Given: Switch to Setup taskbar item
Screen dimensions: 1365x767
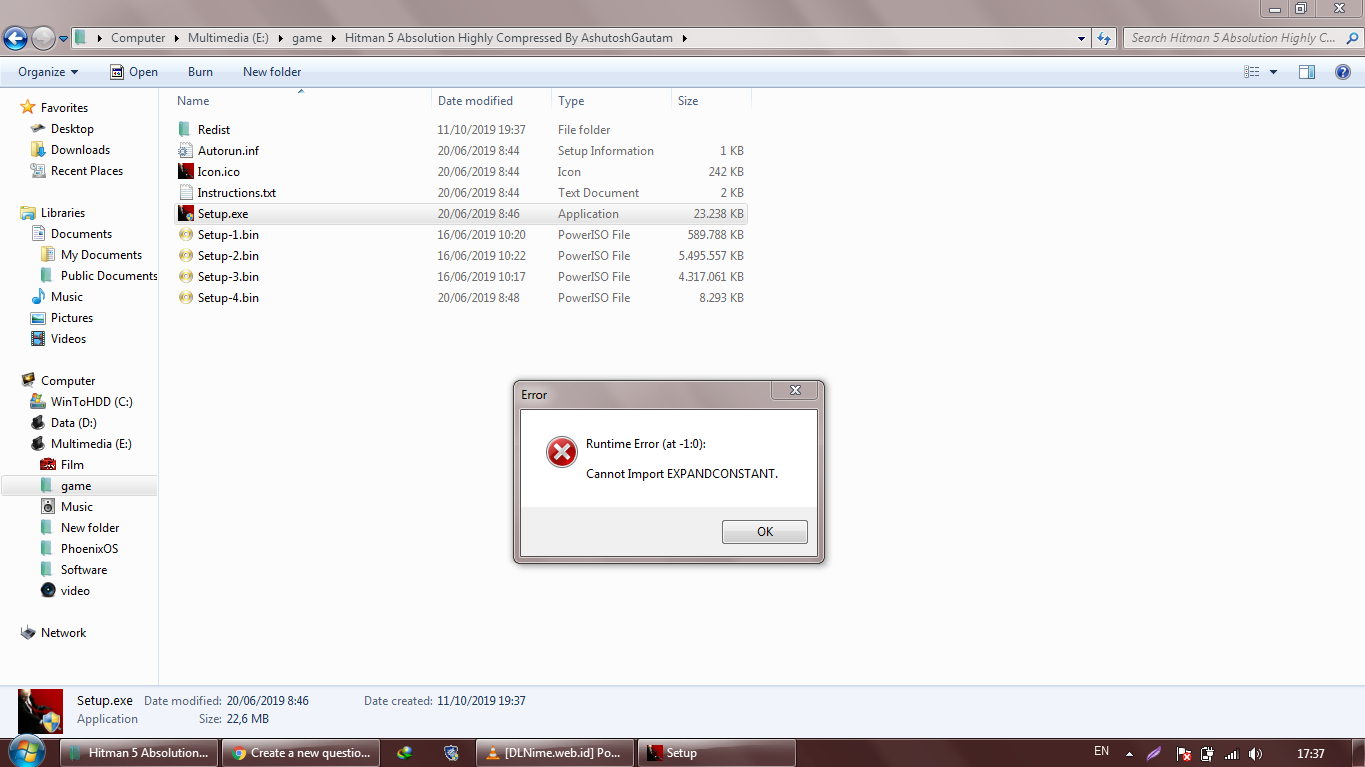Looking at the screenshot, I should coord(717,753).
